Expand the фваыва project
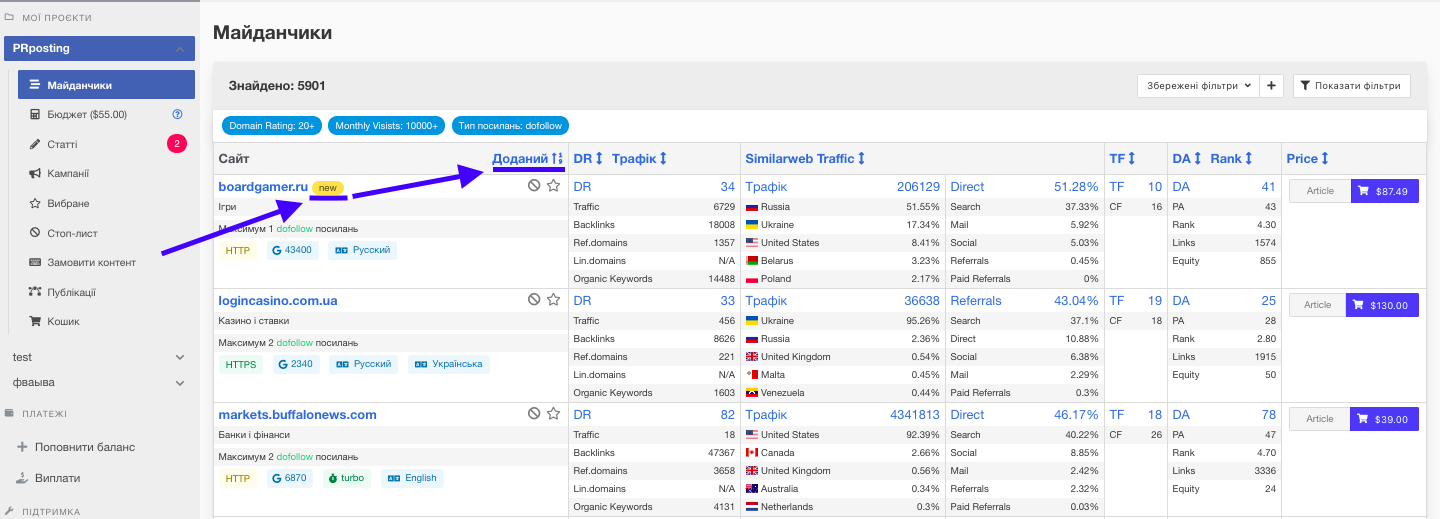The height and width of the screenshot is (519, 1440). (98, 382)
